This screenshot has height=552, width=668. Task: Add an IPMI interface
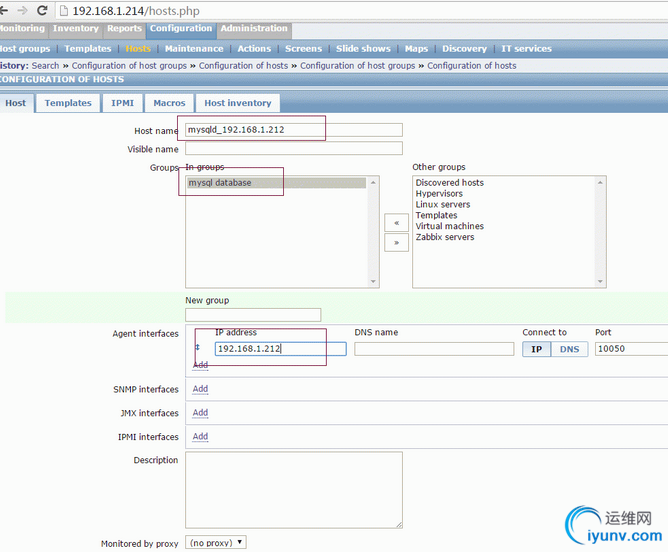[200, 437]
